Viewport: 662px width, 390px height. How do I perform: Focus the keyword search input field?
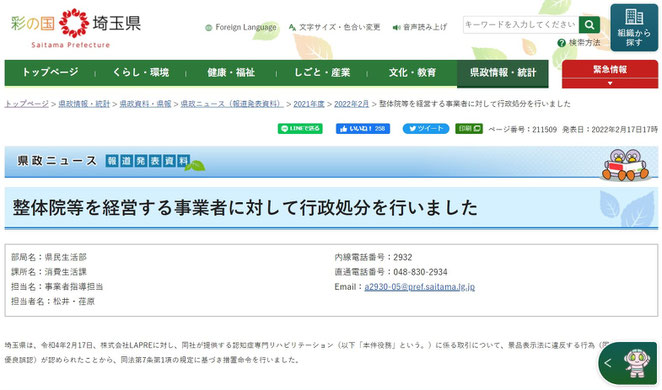click(521, 25)
